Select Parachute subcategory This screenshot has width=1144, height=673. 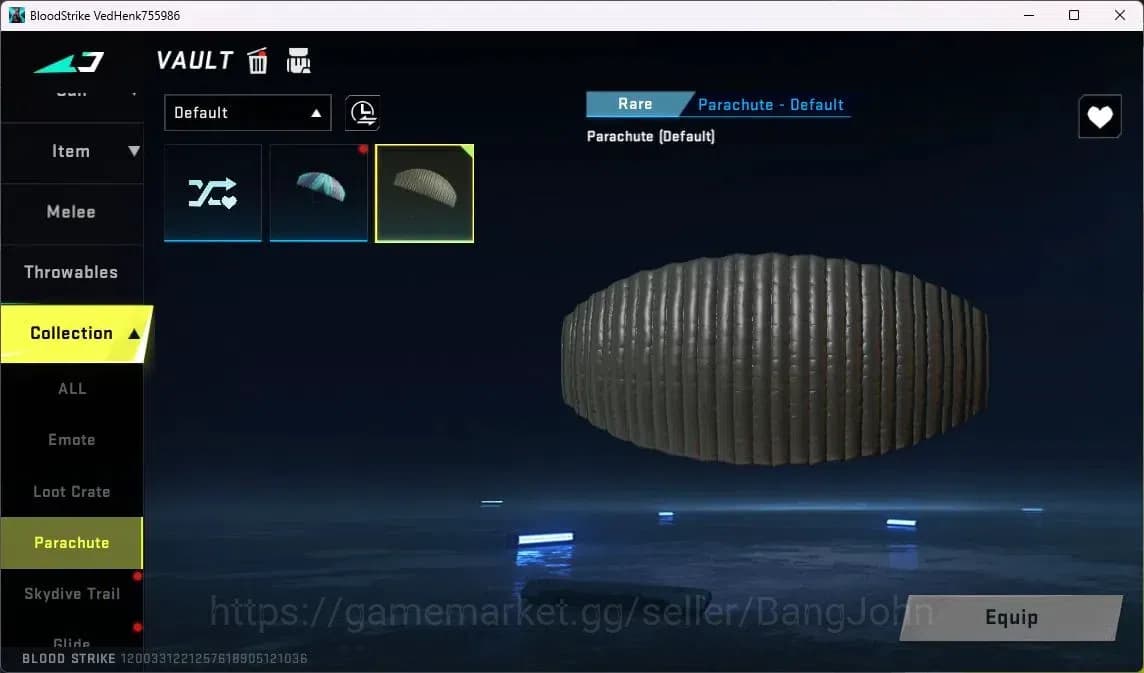pos(72,543)
